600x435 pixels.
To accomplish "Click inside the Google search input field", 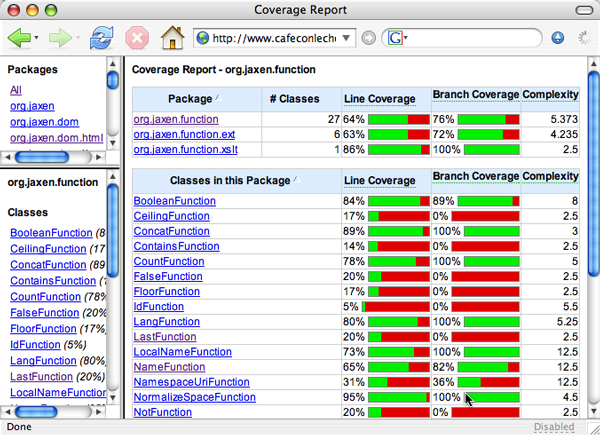I will coord(470,38).
